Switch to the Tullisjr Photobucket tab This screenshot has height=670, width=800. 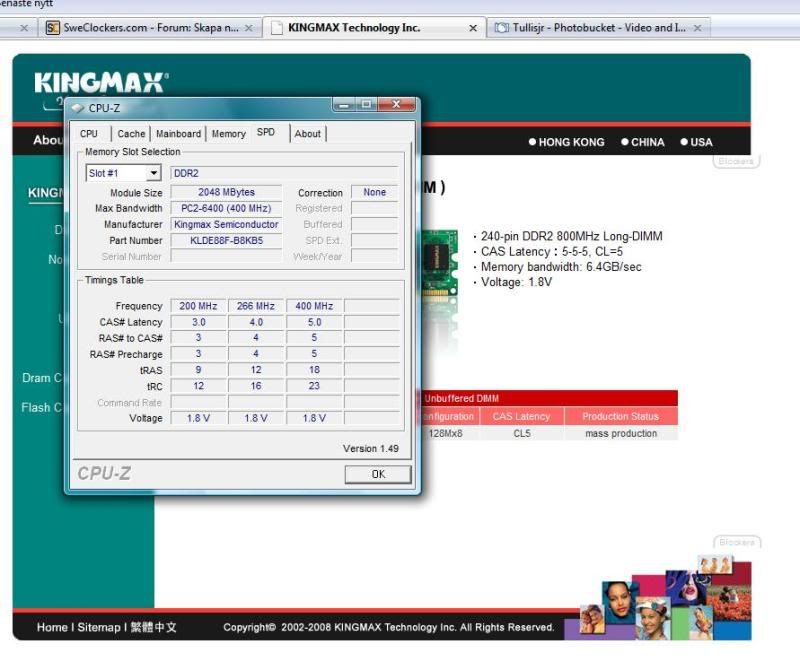595,28
